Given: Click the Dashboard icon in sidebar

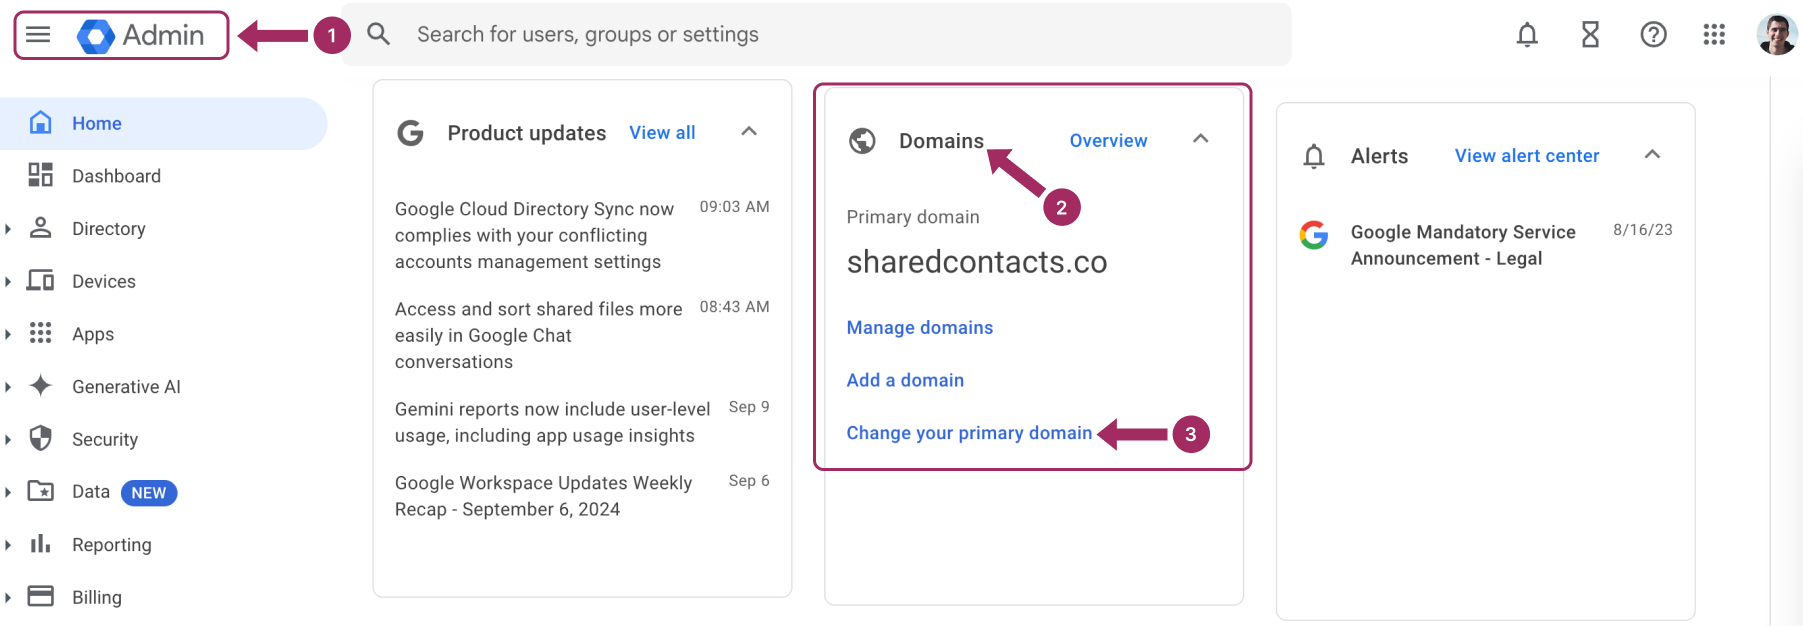Looking at the screenshot, I should [x=40, y=175].
